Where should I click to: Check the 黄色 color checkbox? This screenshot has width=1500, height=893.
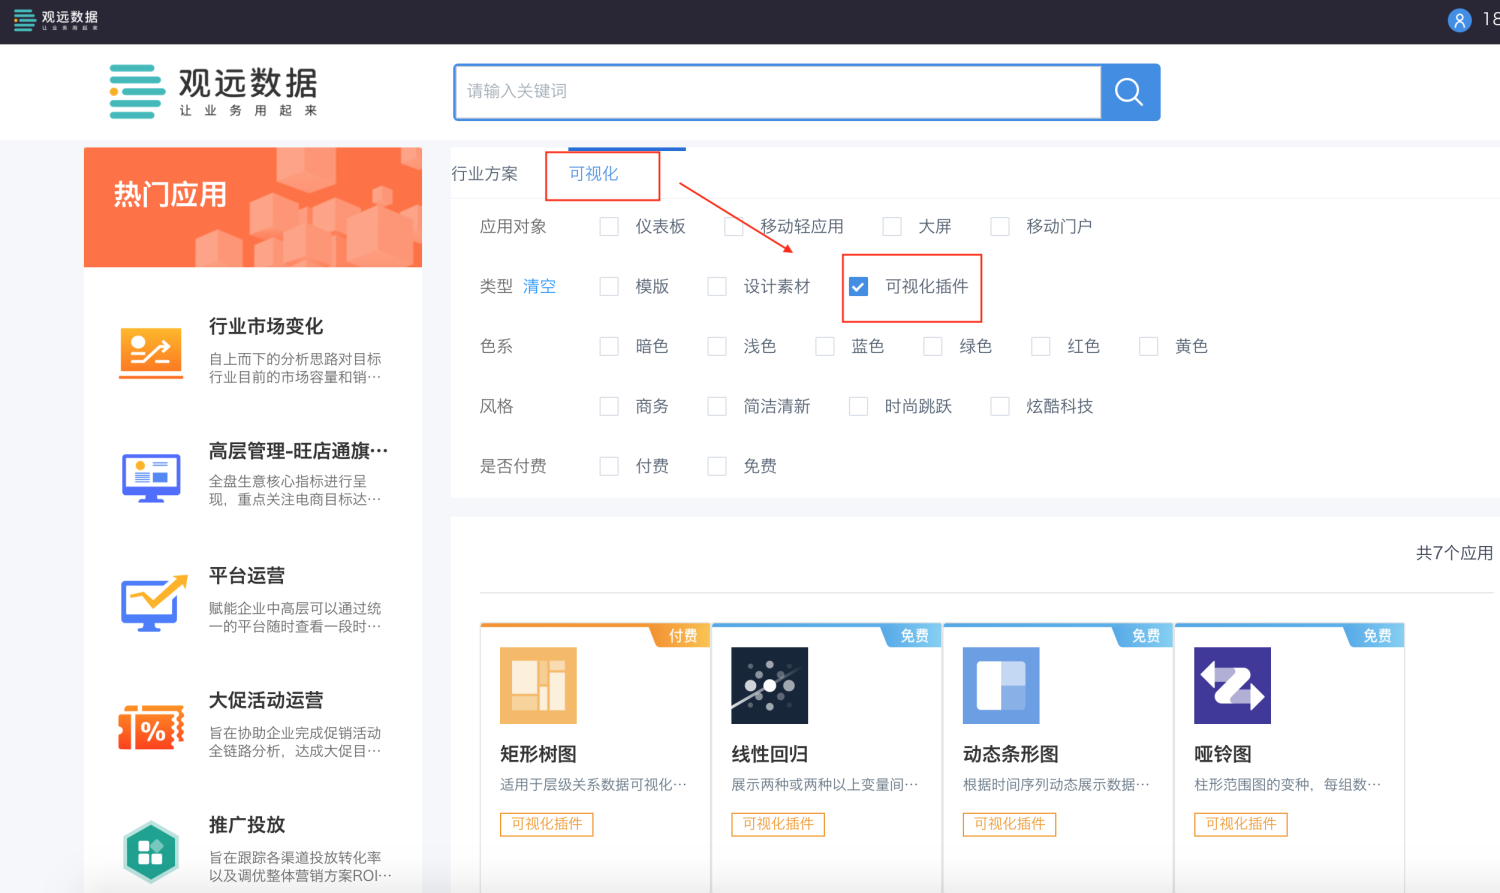(x=1149, y=347)
